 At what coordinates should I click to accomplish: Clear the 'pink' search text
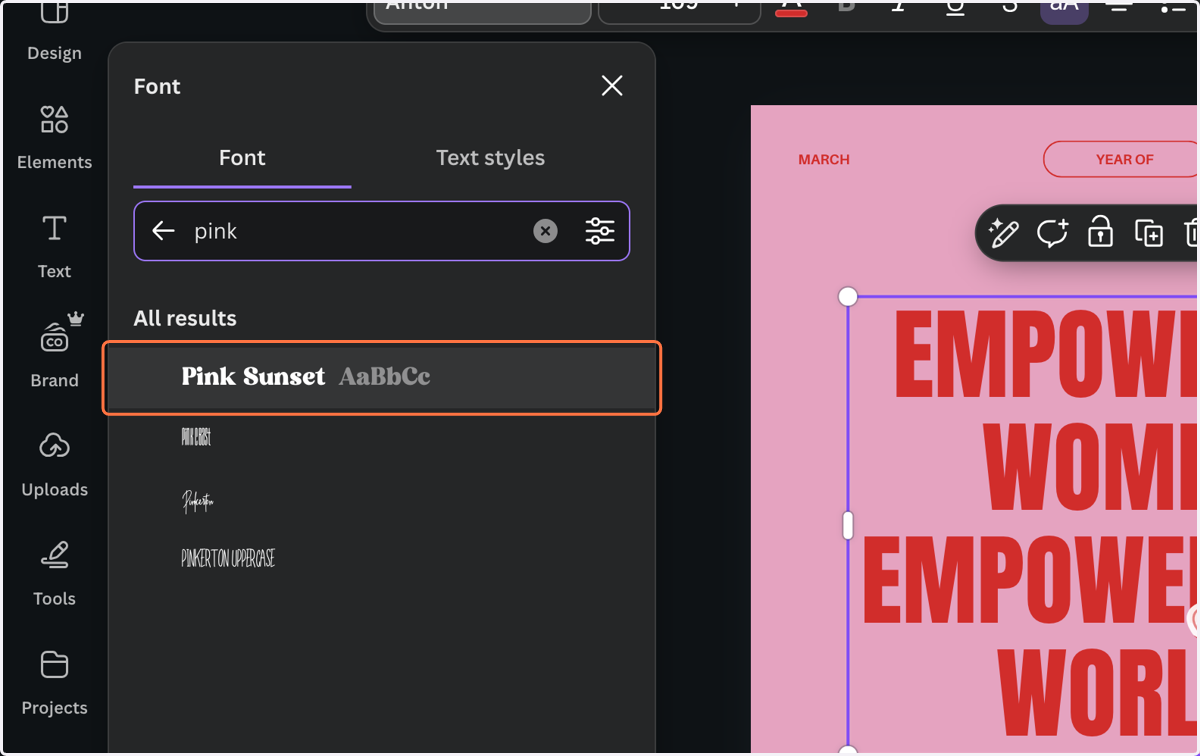pyautogui.click(x=545, y=231)
